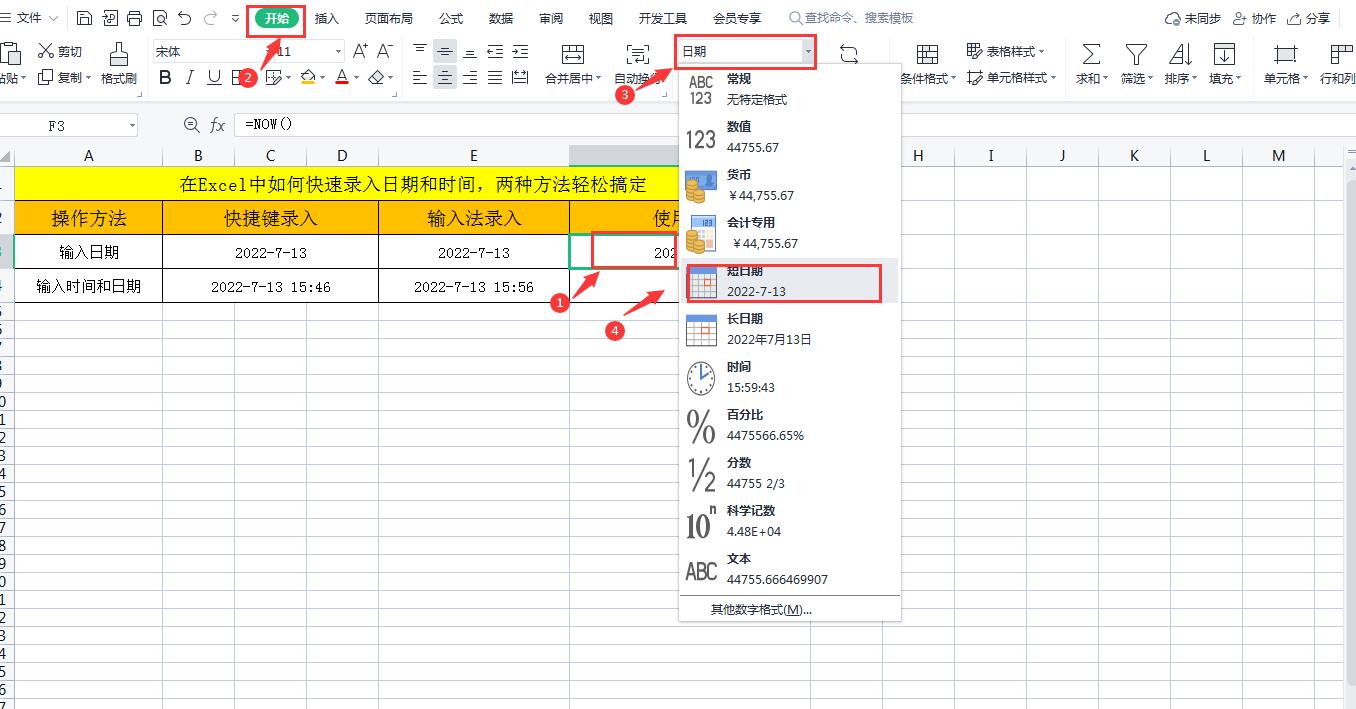The image size is (1356, 709).
Task: Click the distributed alignment icon
Action: click(520, 77)
